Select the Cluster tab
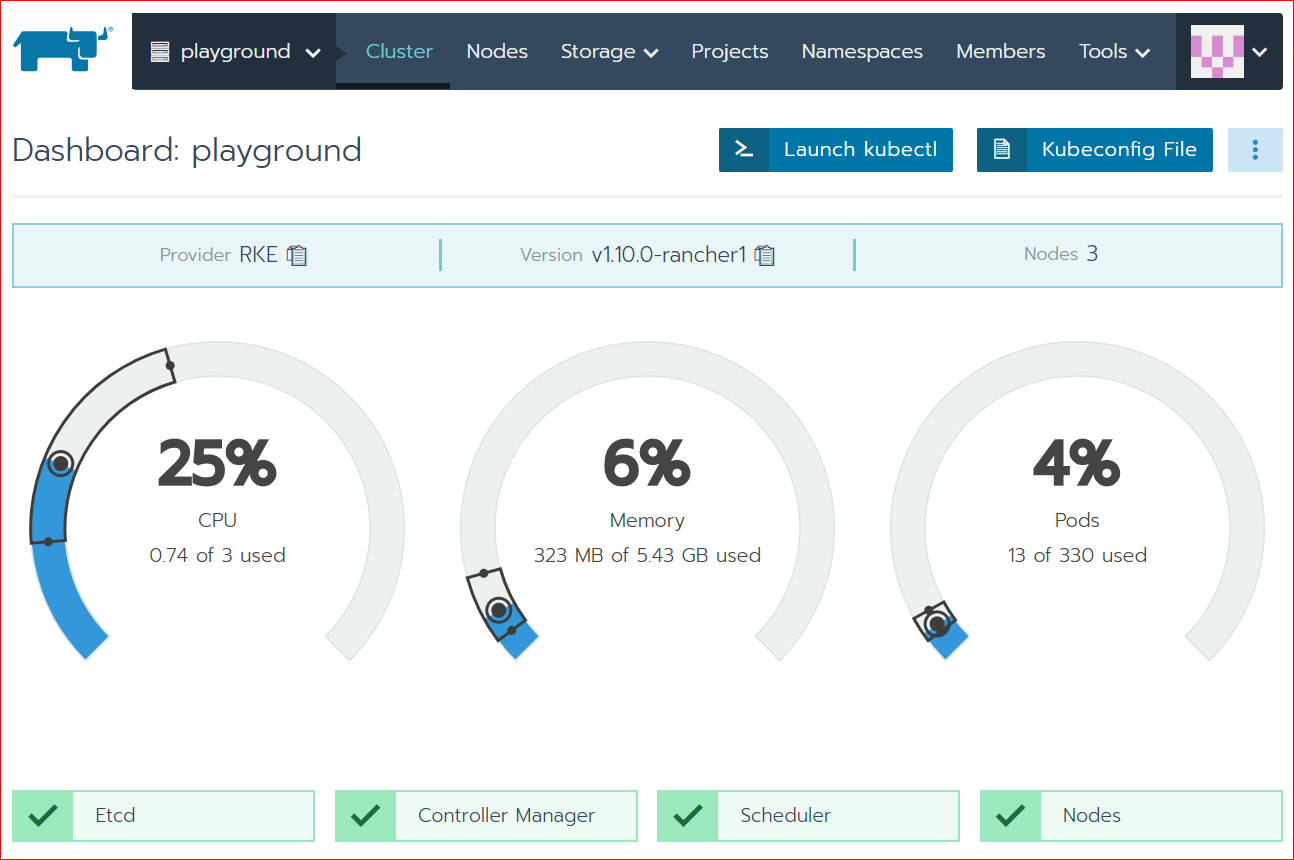 tap(399, 52)
